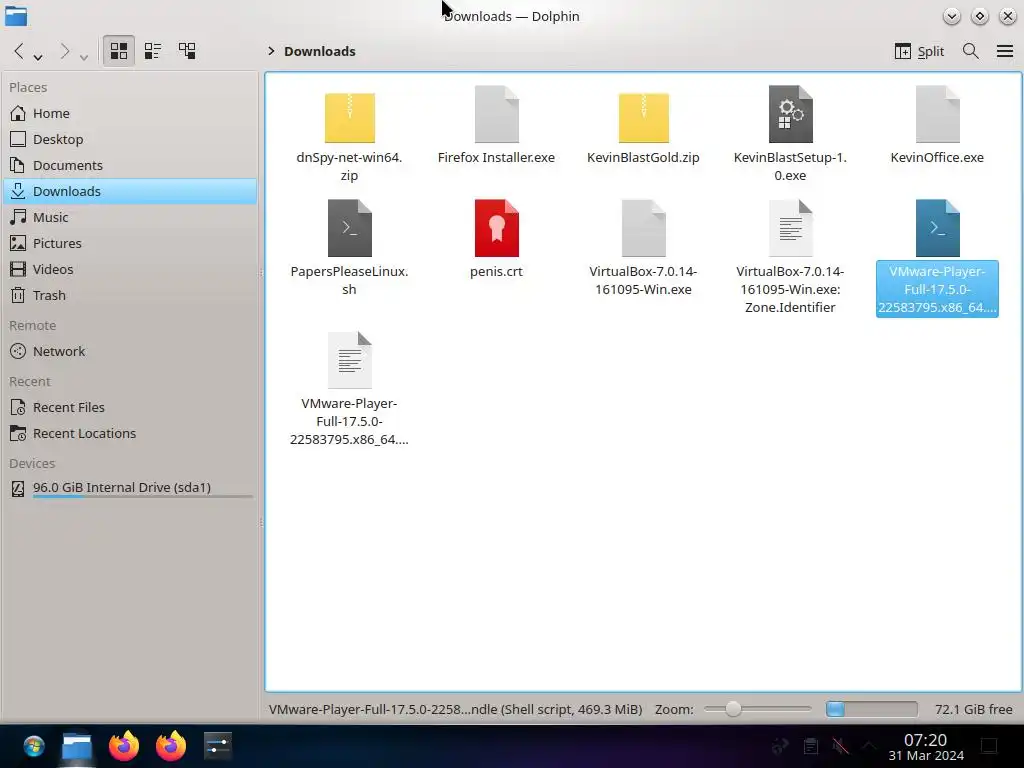This screenshot has width=1024, height=768.
Task: Switch to Details tree view mode
Action: click(x=187, y=51)
